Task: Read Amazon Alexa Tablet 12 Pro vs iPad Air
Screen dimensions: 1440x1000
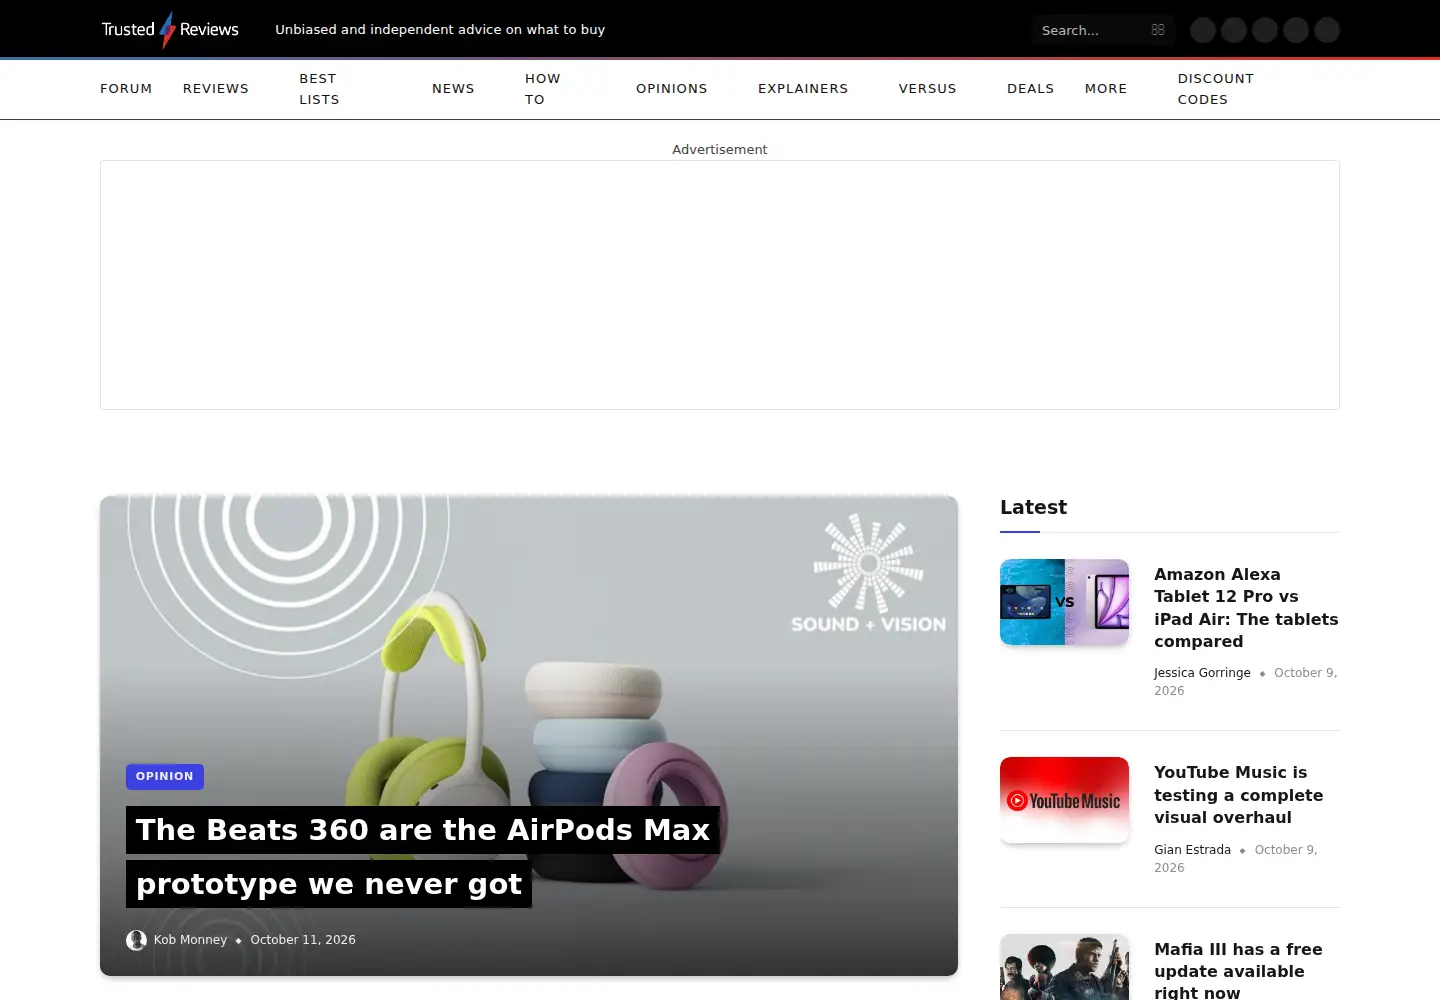Action: click(x=1246, y=608)
